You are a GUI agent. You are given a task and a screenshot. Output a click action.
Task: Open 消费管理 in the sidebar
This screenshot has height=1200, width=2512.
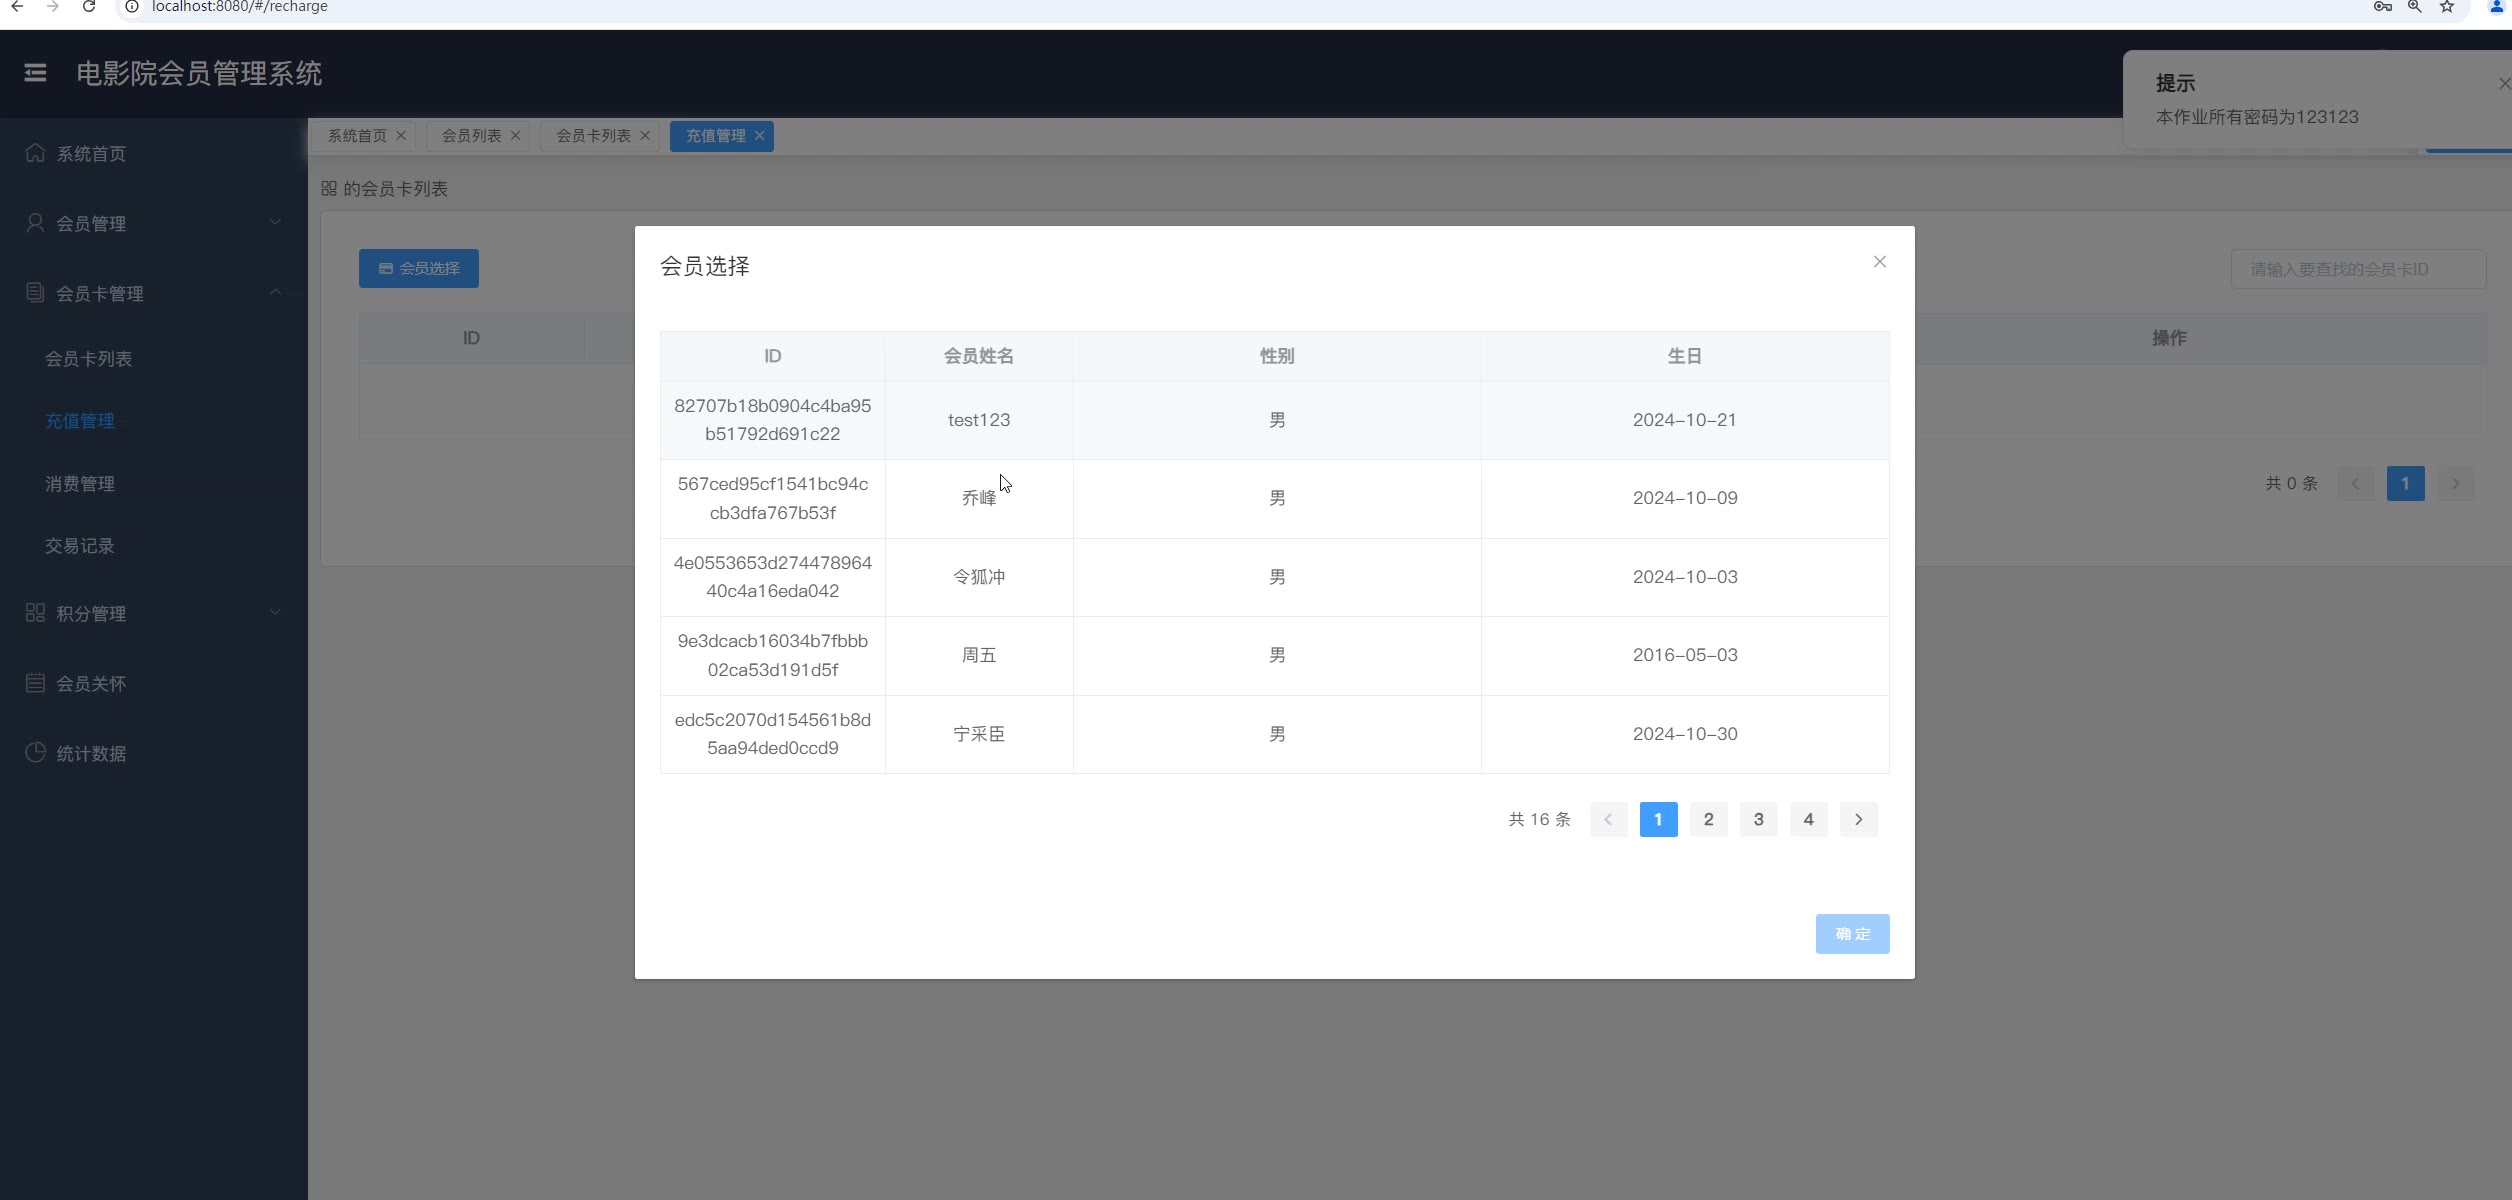click(x=80, y=484)
